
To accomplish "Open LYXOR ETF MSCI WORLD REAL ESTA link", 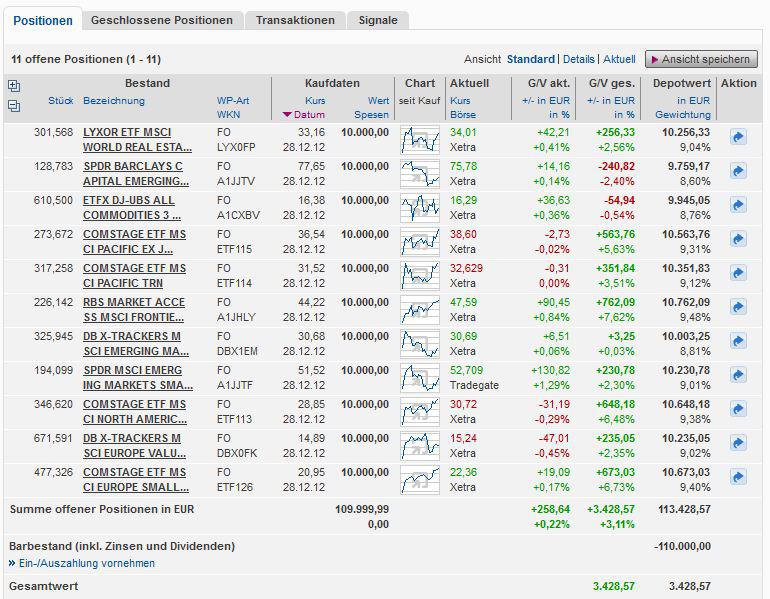I will coord(137,140).
